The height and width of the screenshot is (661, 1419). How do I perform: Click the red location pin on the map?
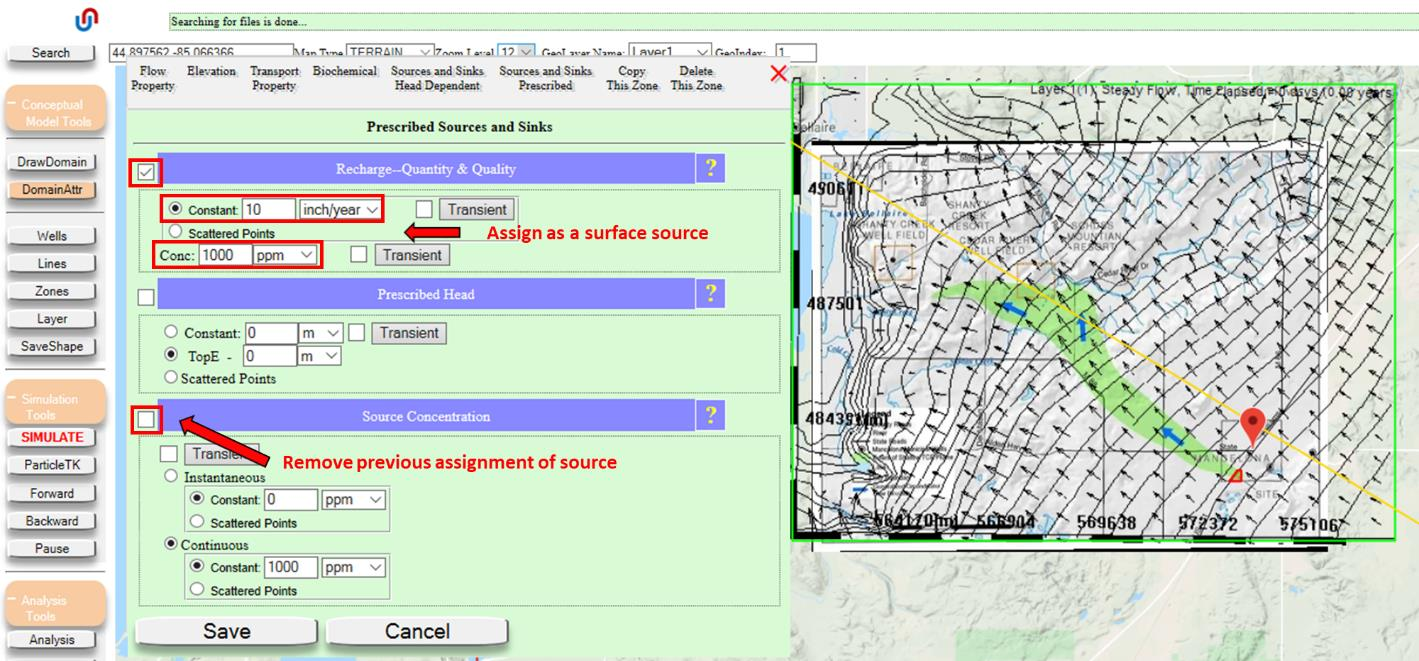pyautogui.click(x=1252, y=429)
